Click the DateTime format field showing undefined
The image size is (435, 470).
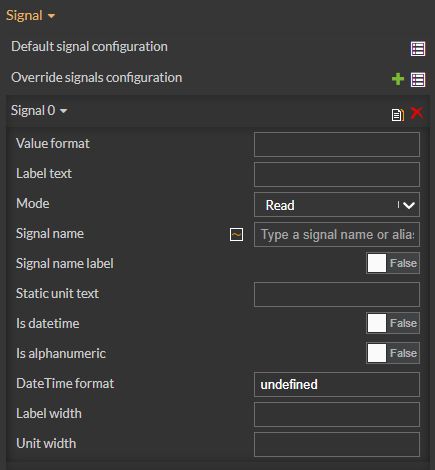[337, 384]
